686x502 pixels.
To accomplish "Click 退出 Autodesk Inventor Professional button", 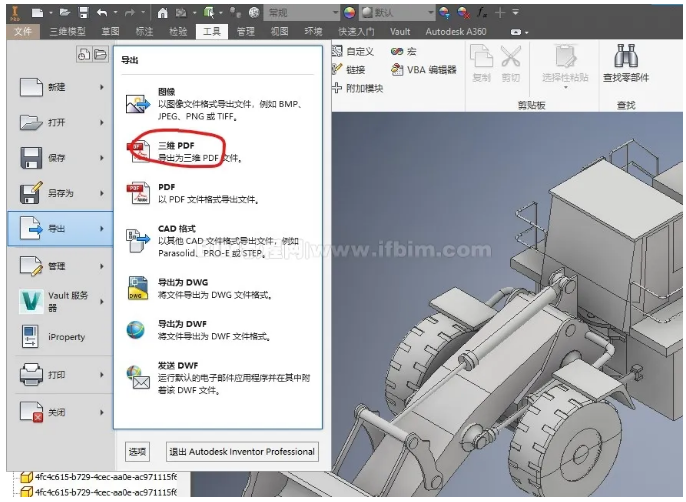I will tap(242, 452).
